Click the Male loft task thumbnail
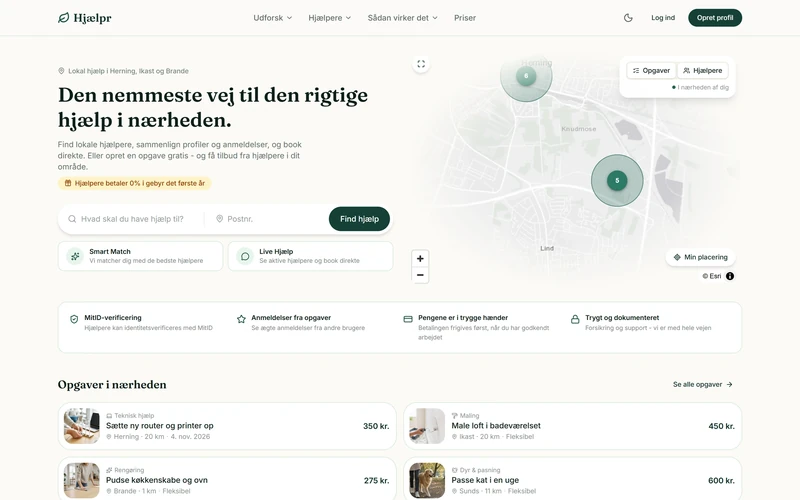The width and height of the screenshot is (800, 500). pyautogui.click(x=427, y=426)
